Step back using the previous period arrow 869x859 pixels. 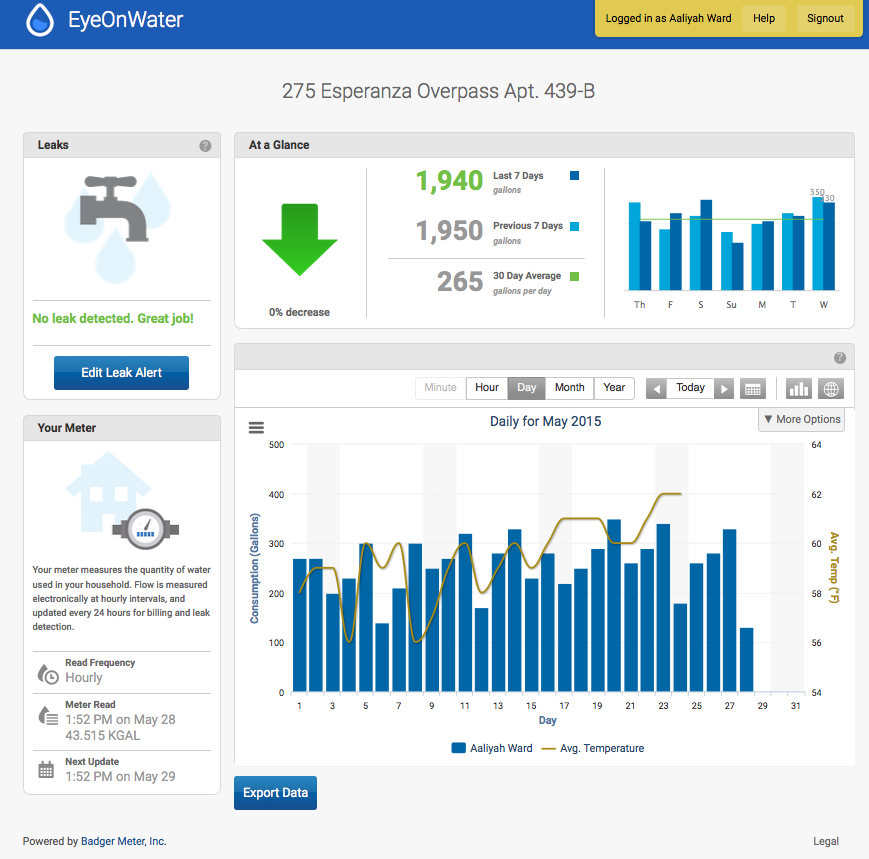pos(656,387)
